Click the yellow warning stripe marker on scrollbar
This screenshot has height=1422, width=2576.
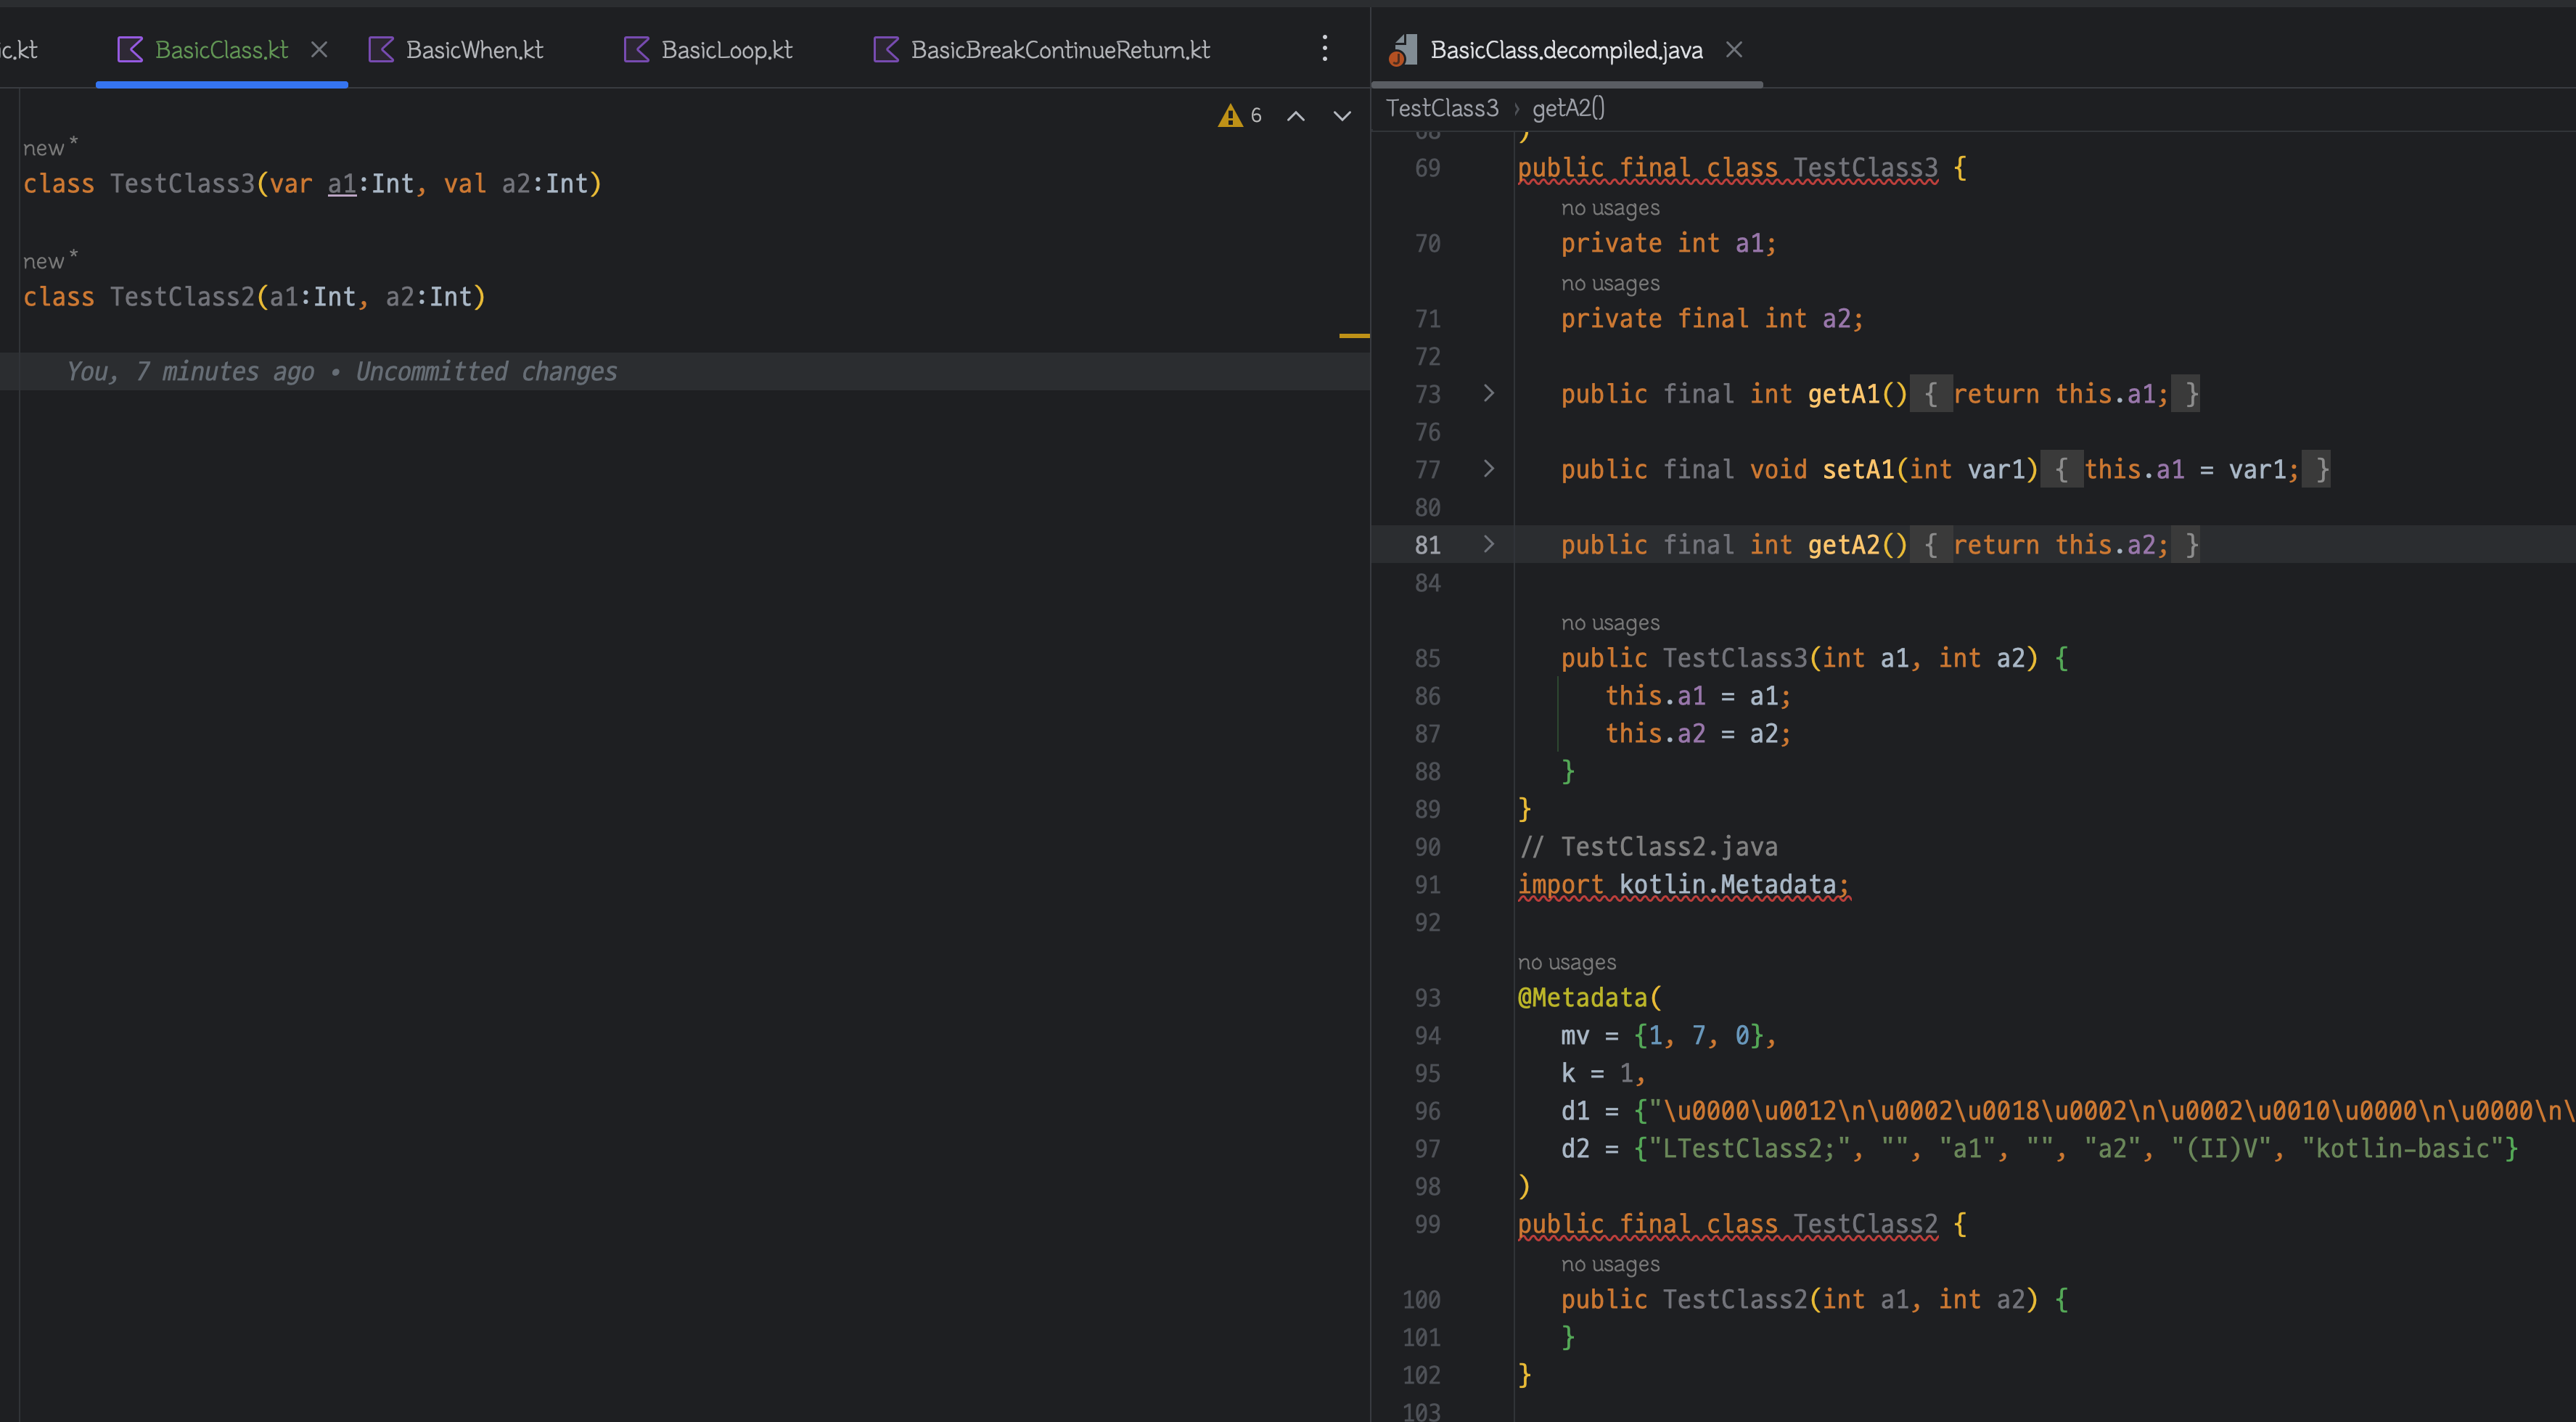tap(1353, 336)
